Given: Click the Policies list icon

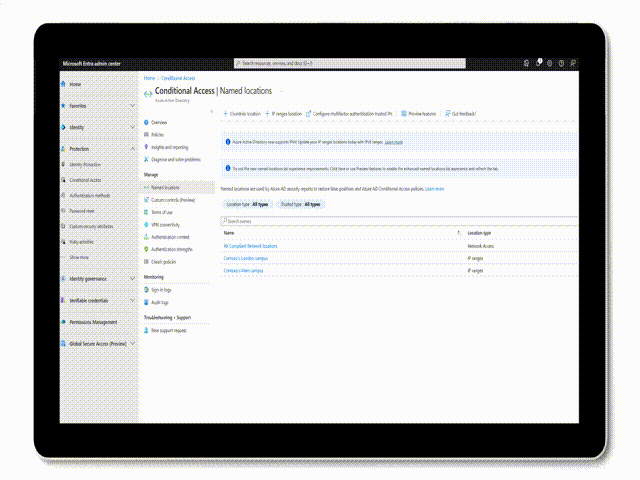Looking at the screenshot, I should (146, 135).
